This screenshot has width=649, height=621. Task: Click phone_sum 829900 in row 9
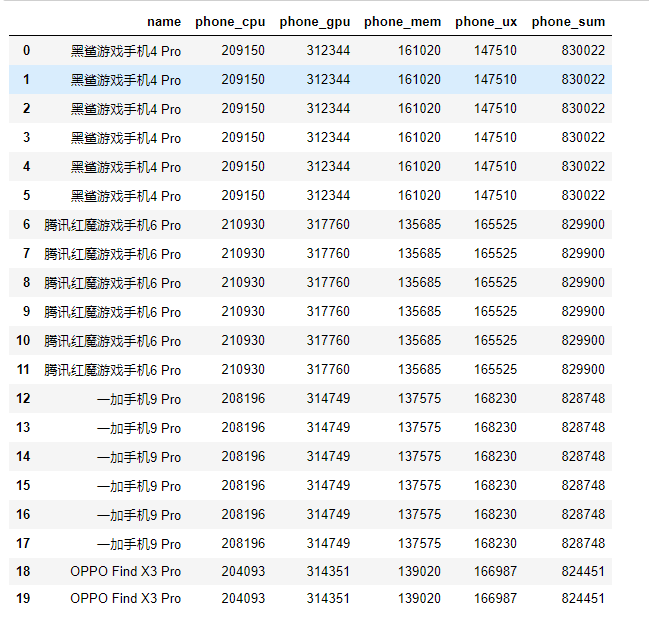pos(583,311)
